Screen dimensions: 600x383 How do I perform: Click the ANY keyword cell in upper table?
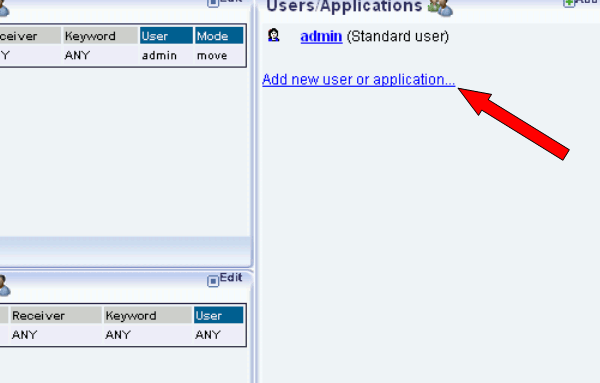tap(77, 55)
